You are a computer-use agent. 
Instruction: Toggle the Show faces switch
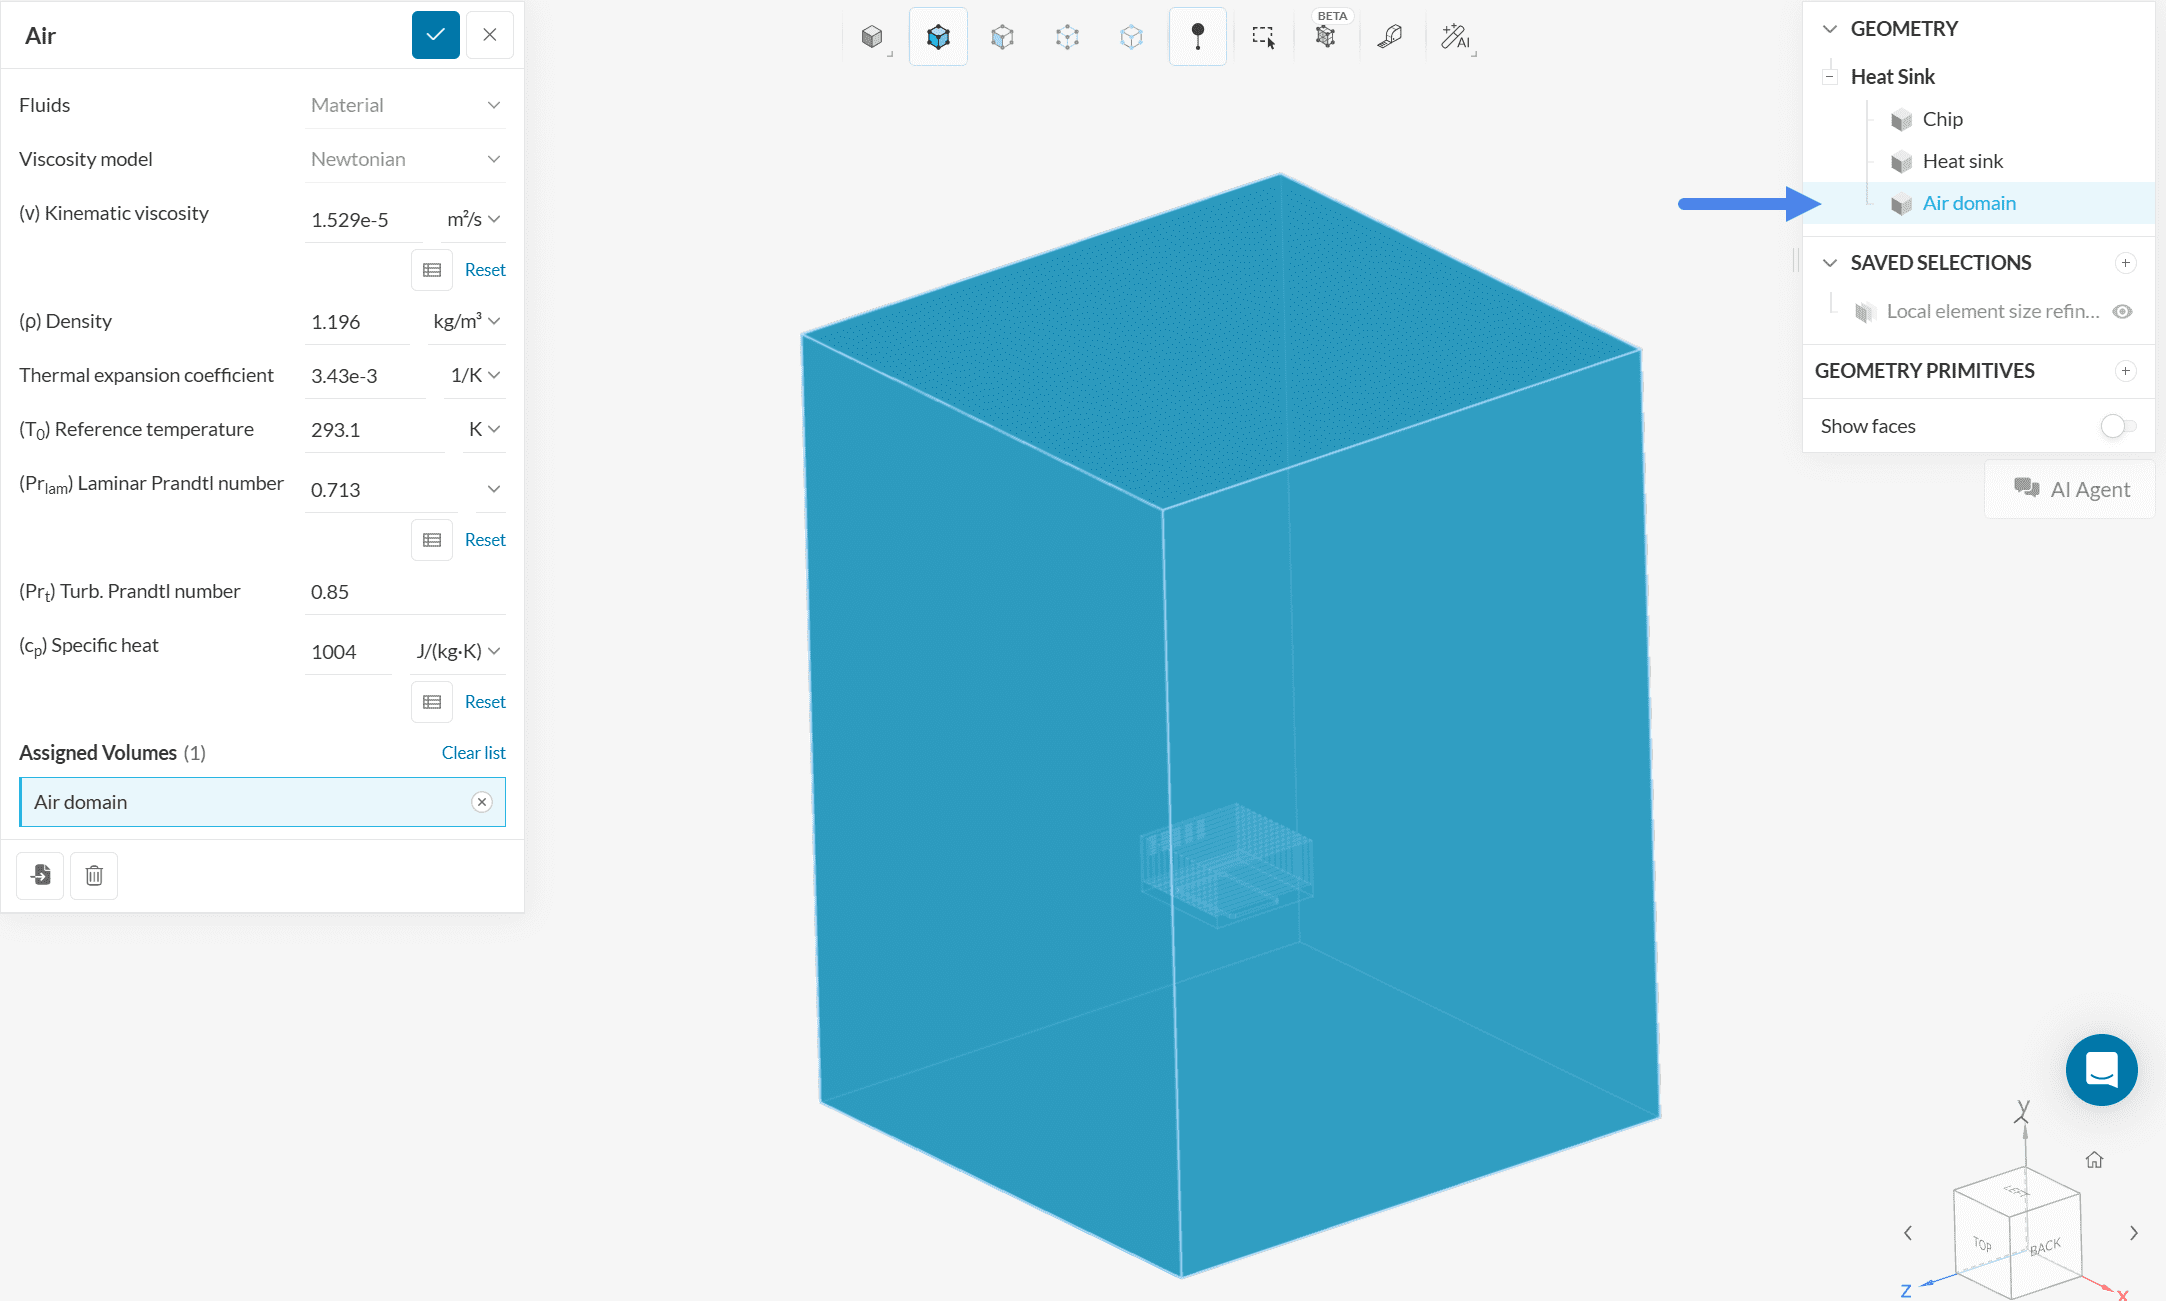coord(2117,426)
